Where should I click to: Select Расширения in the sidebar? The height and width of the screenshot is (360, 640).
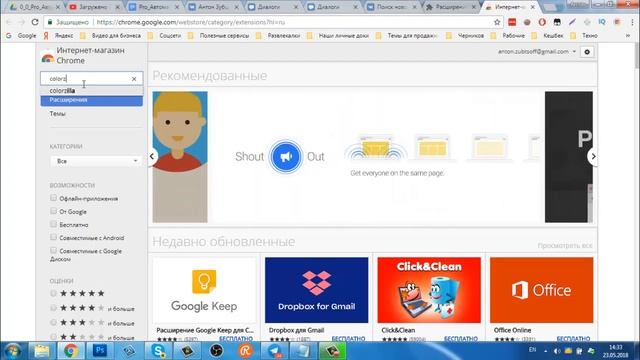point(91,100)
